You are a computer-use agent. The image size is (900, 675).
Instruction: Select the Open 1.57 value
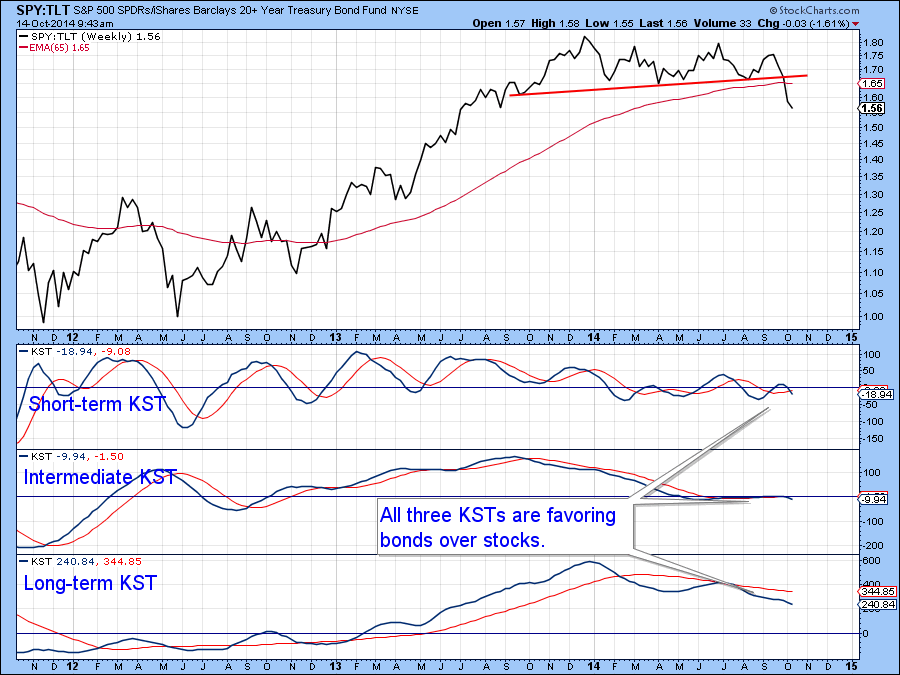point(499,24)
